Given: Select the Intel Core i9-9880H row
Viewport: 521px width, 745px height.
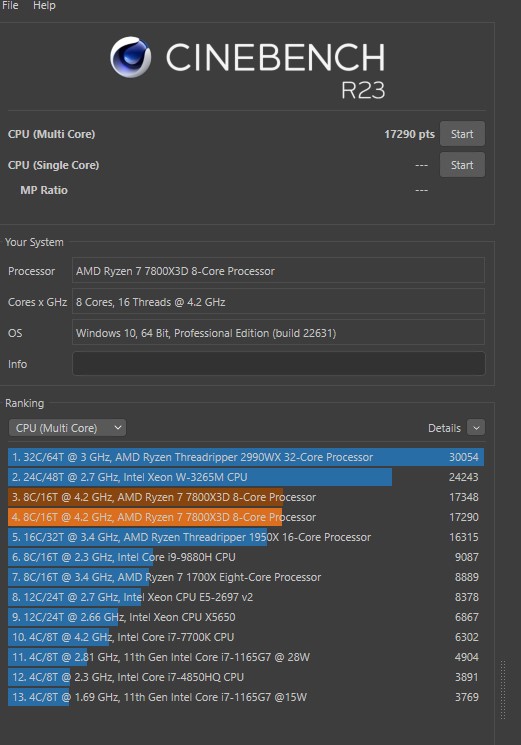Looking at the screenshot, I should click(246, 557).
